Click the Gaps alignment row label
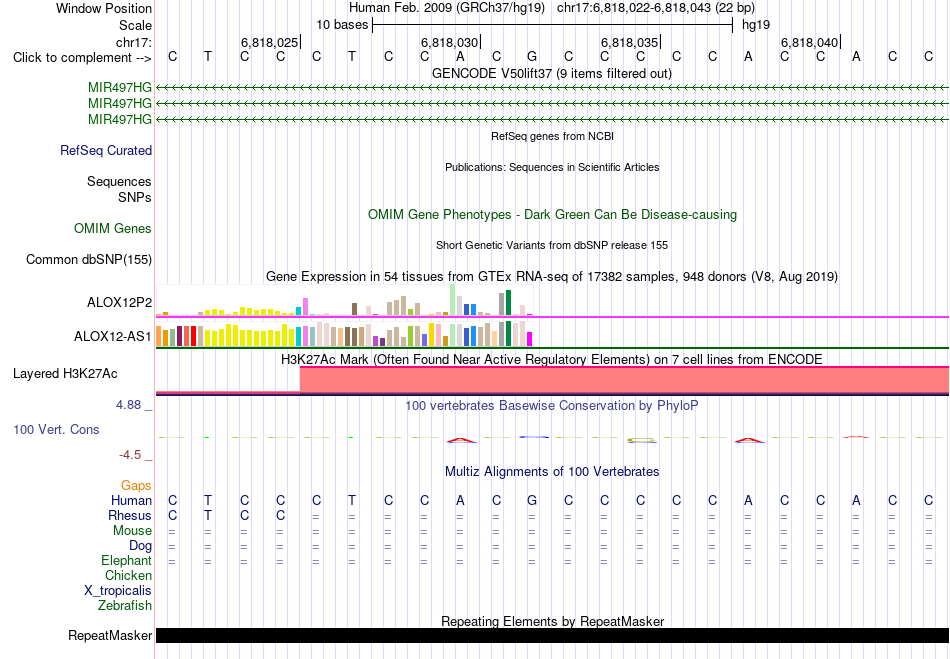The image size is (950, 659). [136, 485]
